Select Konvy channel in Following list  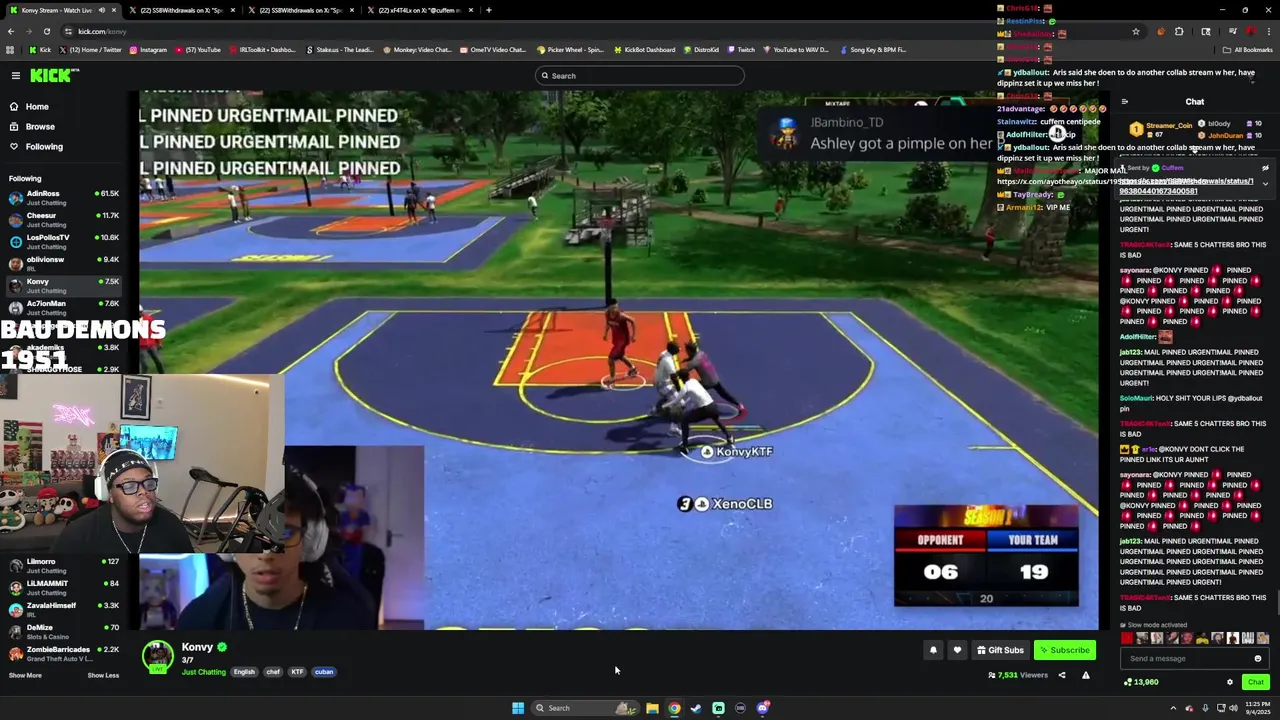point(65,285)
